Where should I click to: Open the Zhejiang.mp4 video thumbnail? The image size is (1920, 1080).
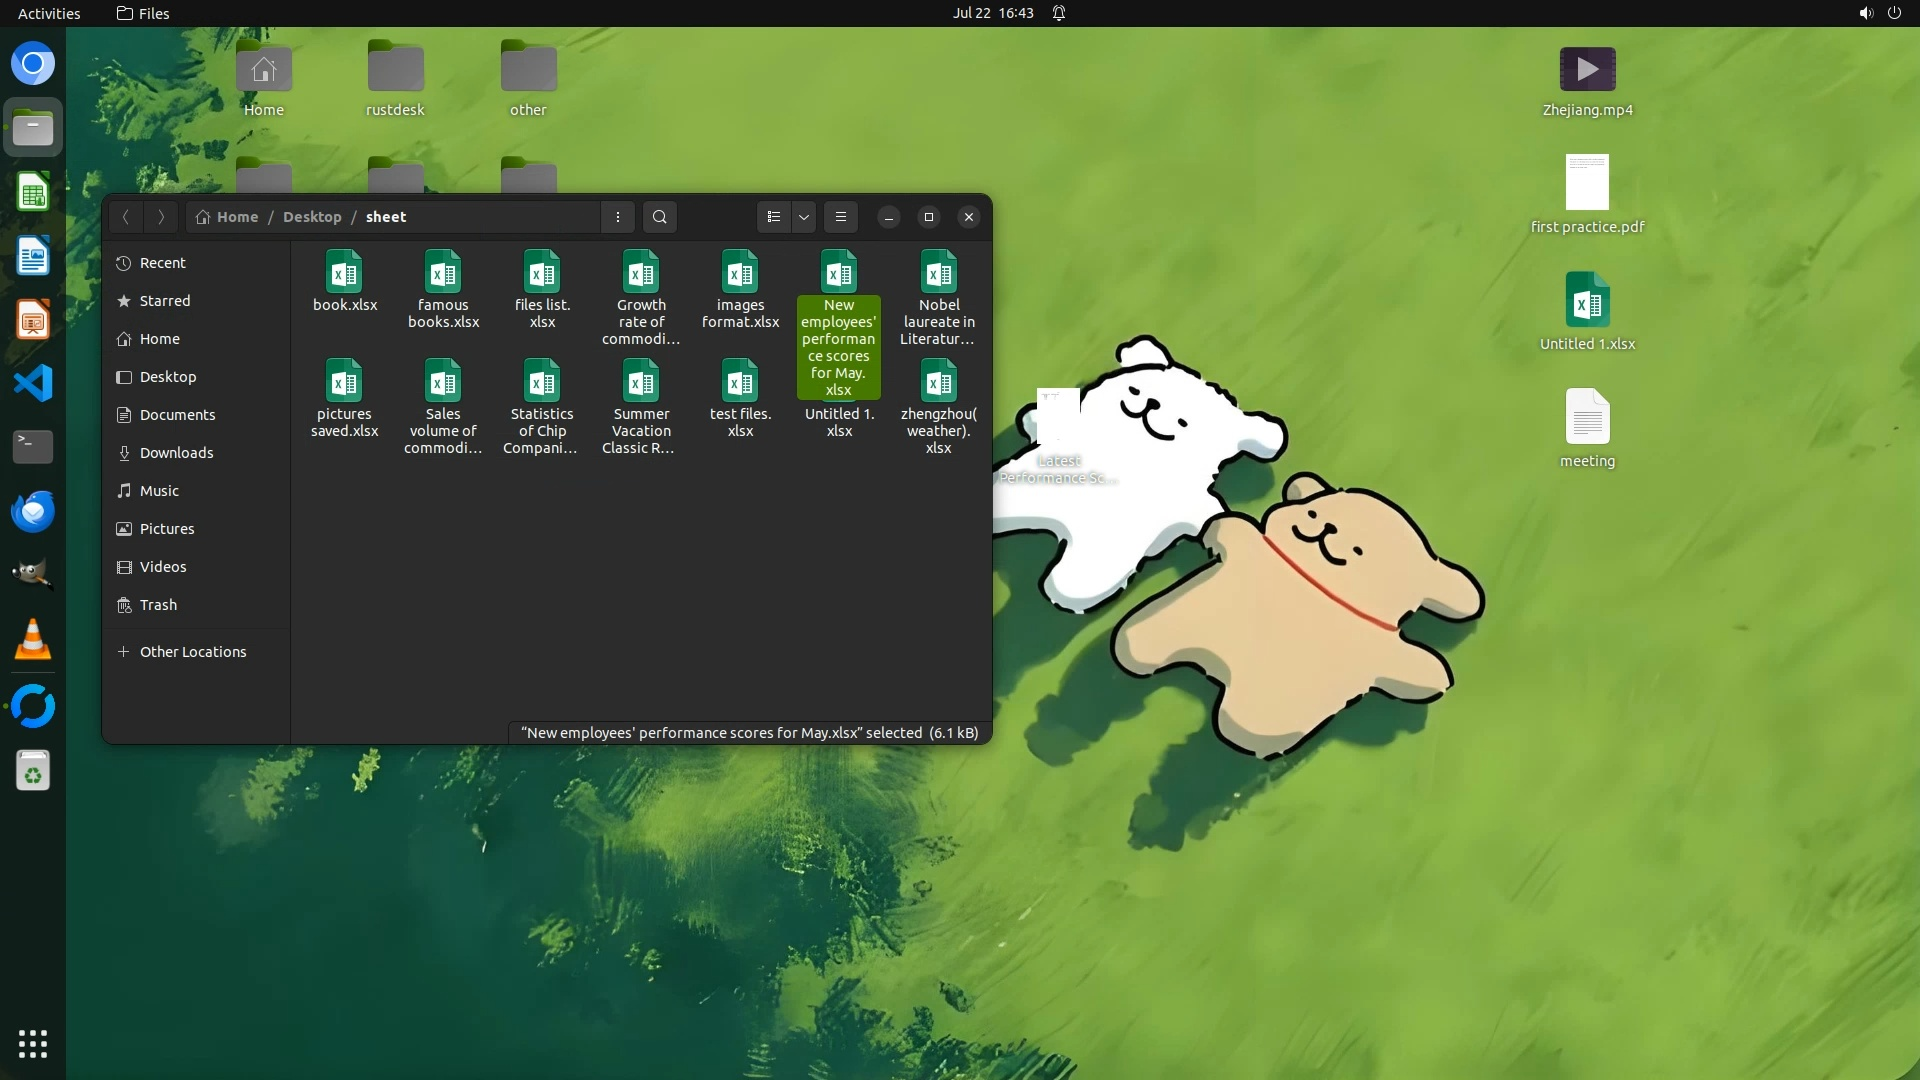tap(1587, 70)
